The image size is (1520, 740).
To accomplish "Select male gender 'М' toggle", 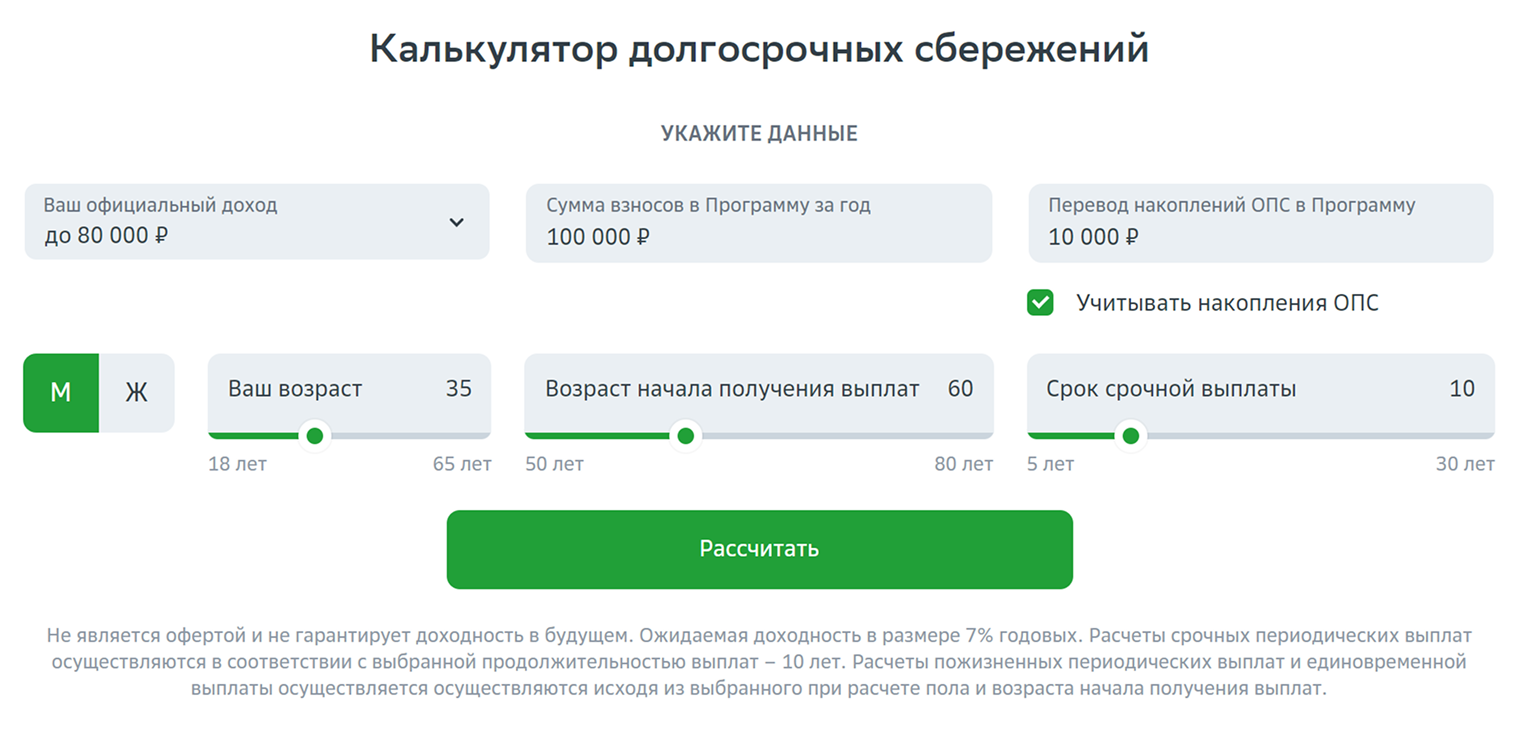I will (61, 392).
